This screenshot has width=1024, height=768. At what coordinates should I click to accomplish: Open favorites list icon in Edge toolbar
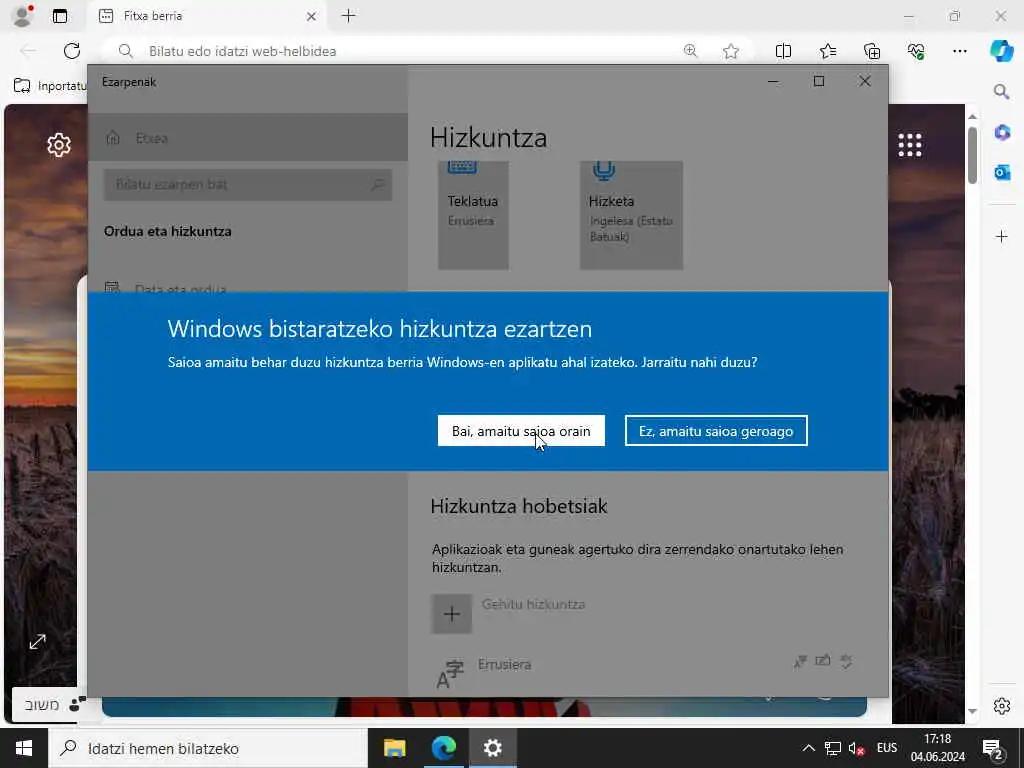click(x=827, y=51)
